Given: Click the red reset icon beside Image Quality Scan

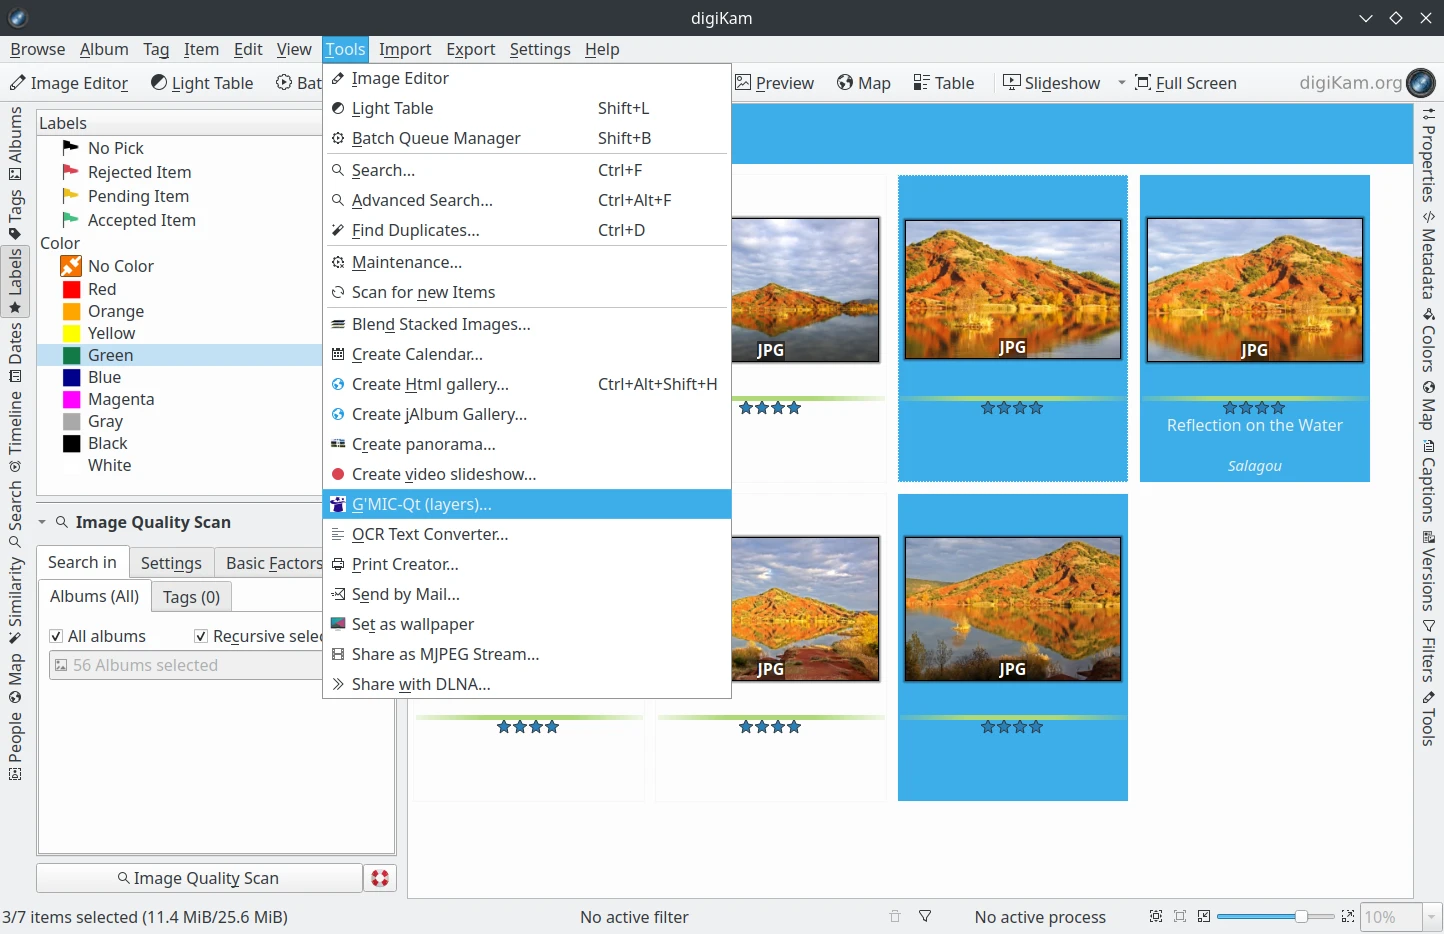Looking at the screenshot, I should click(380, 878).
